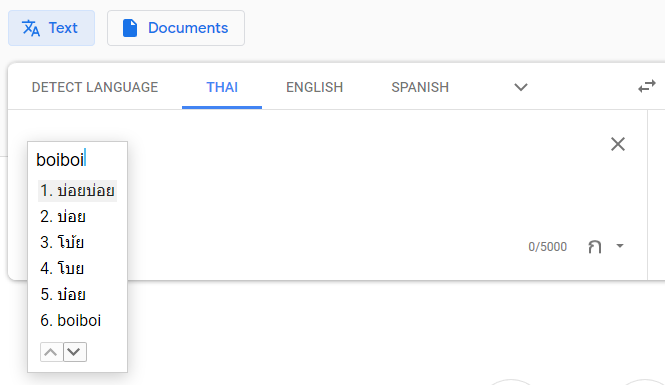Switch source language to Spanish

tap(420, 87)
